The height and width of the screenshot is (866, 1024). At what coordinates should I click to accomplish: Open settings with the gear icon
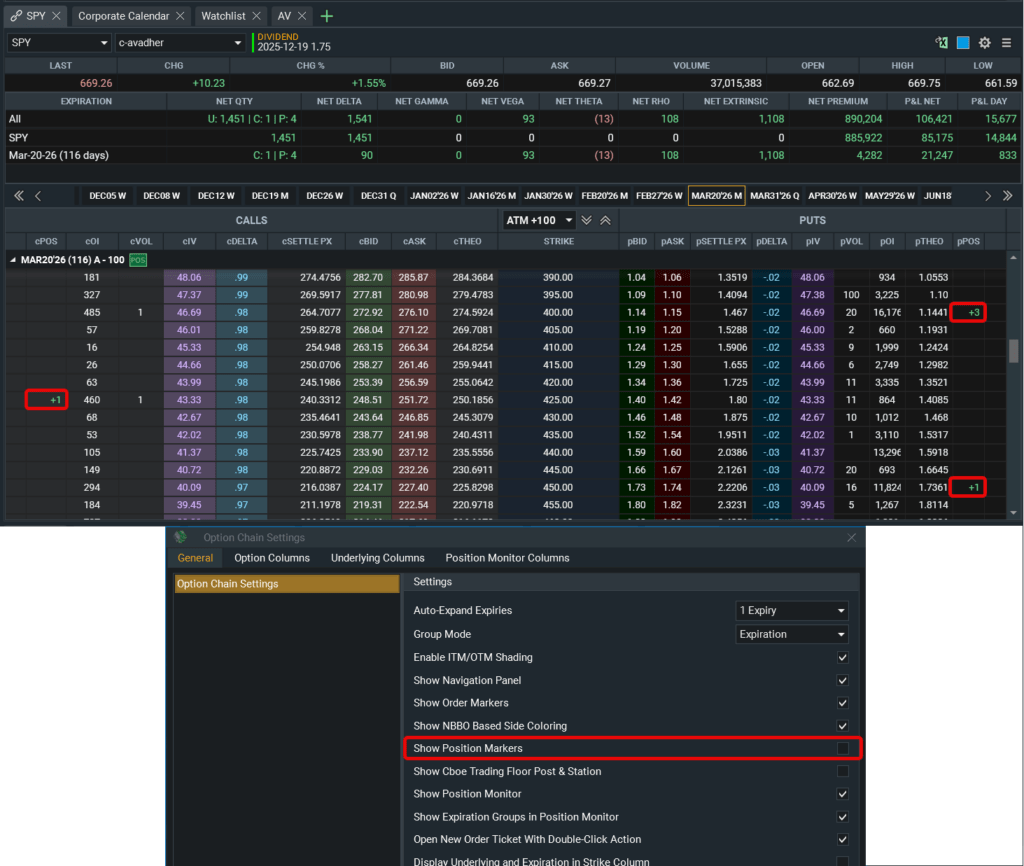pos(985,43)
